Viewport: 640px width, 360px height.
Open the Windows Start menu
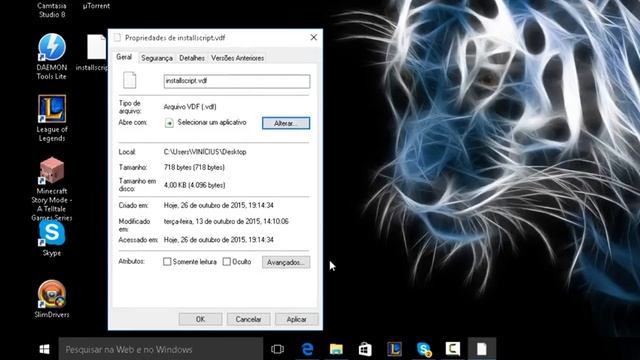click(x=44, y=349)
